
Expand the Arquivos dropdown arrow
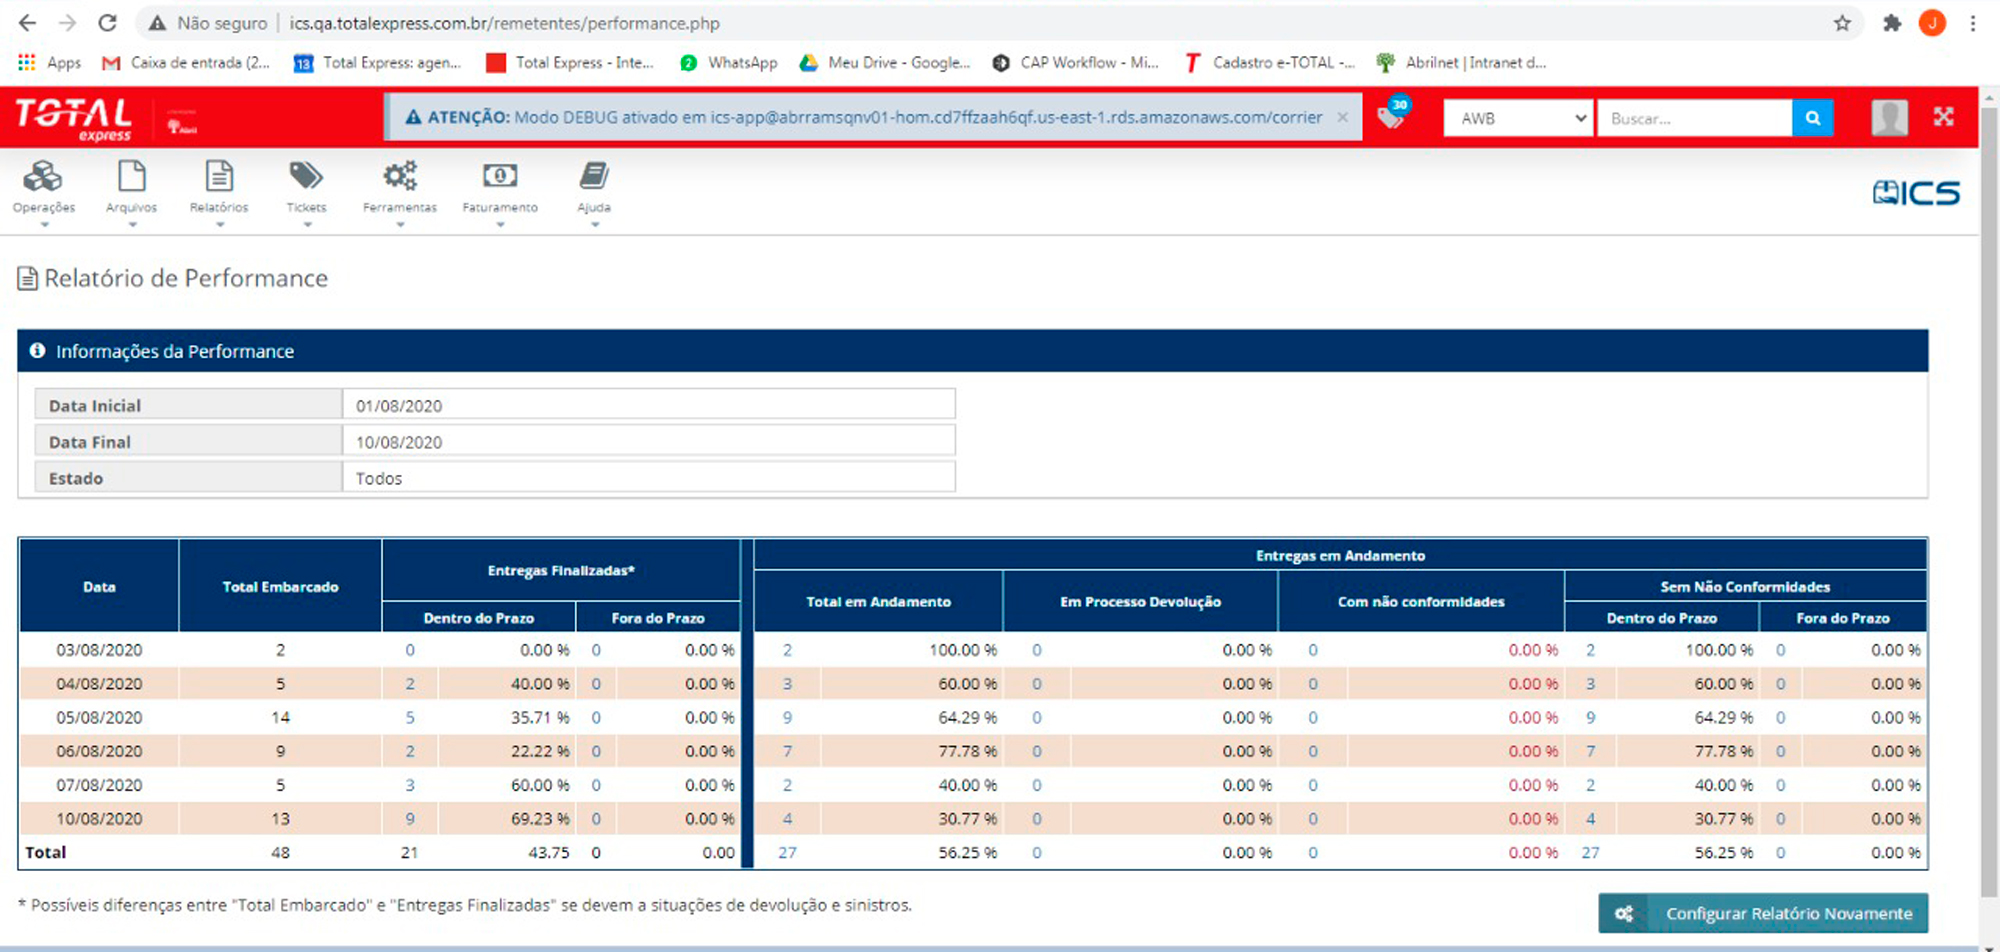[132, 225]
